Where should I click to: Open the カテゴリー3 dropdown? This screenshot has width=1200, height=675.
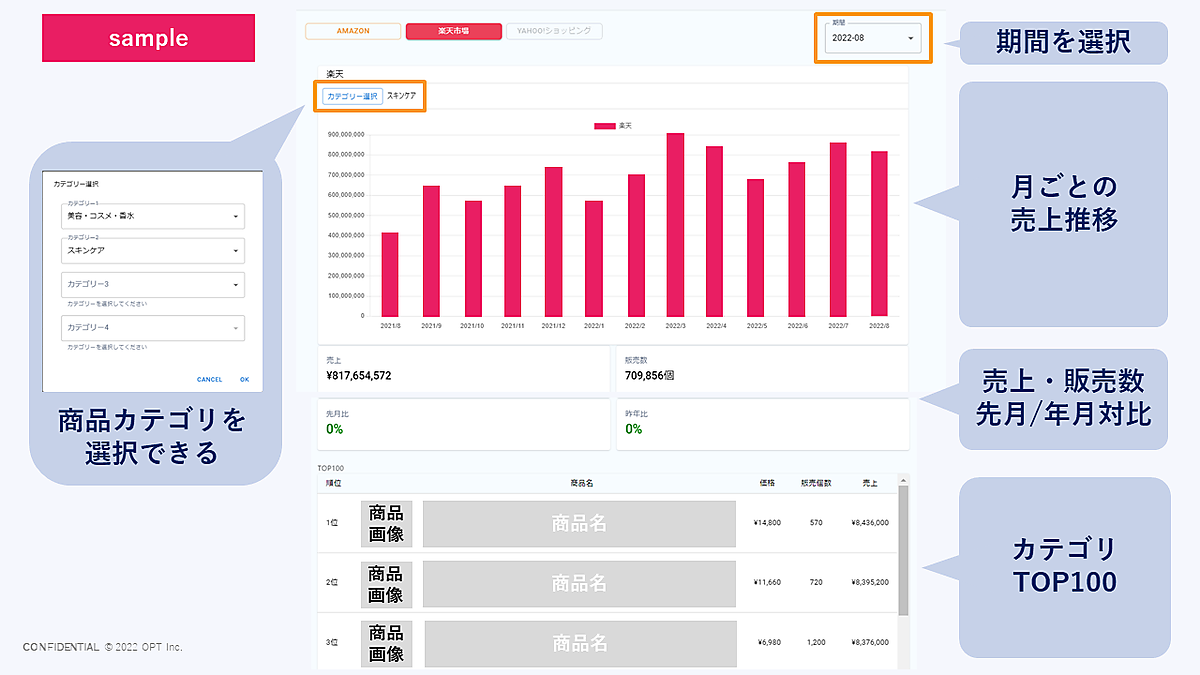click(x=152, y=284)
